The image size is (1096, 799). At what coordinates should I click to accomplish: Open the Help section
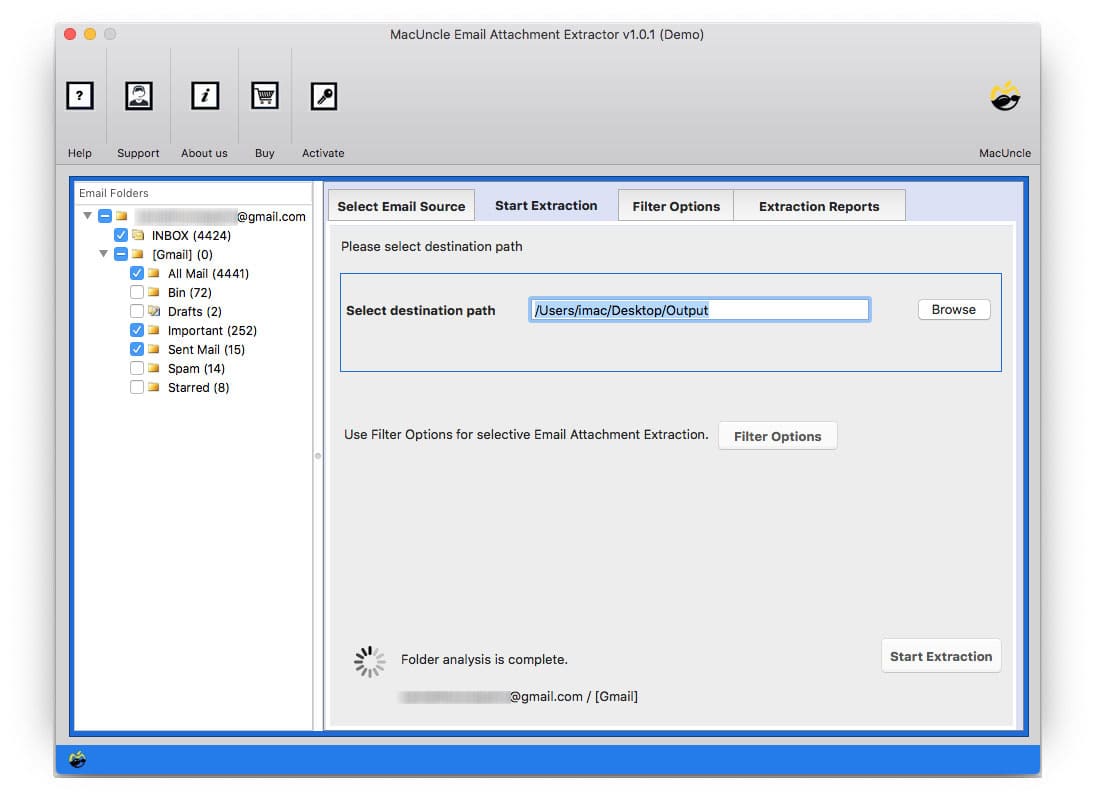(79, 96)
